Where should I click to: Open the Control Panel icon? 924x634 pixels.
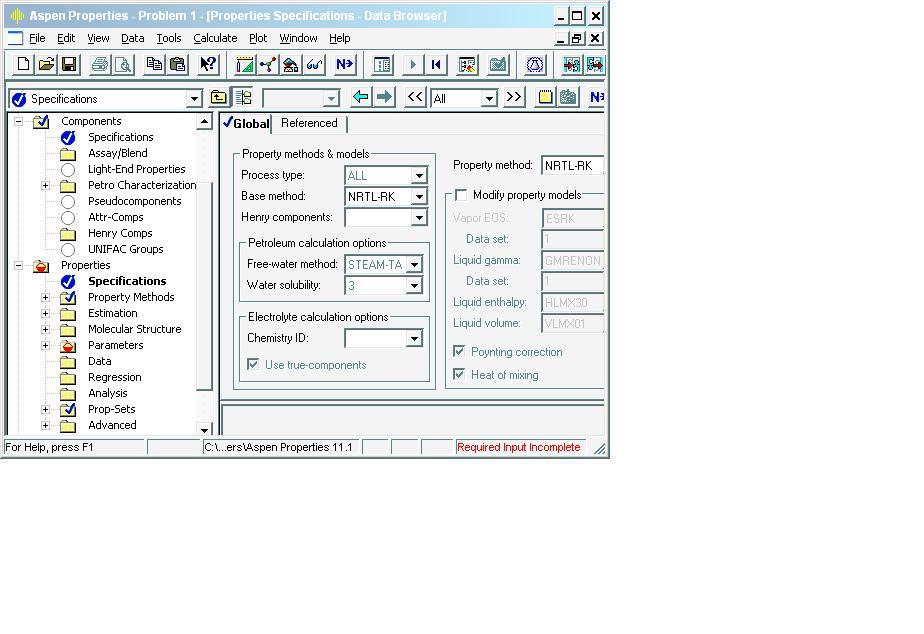pos(382,64)
